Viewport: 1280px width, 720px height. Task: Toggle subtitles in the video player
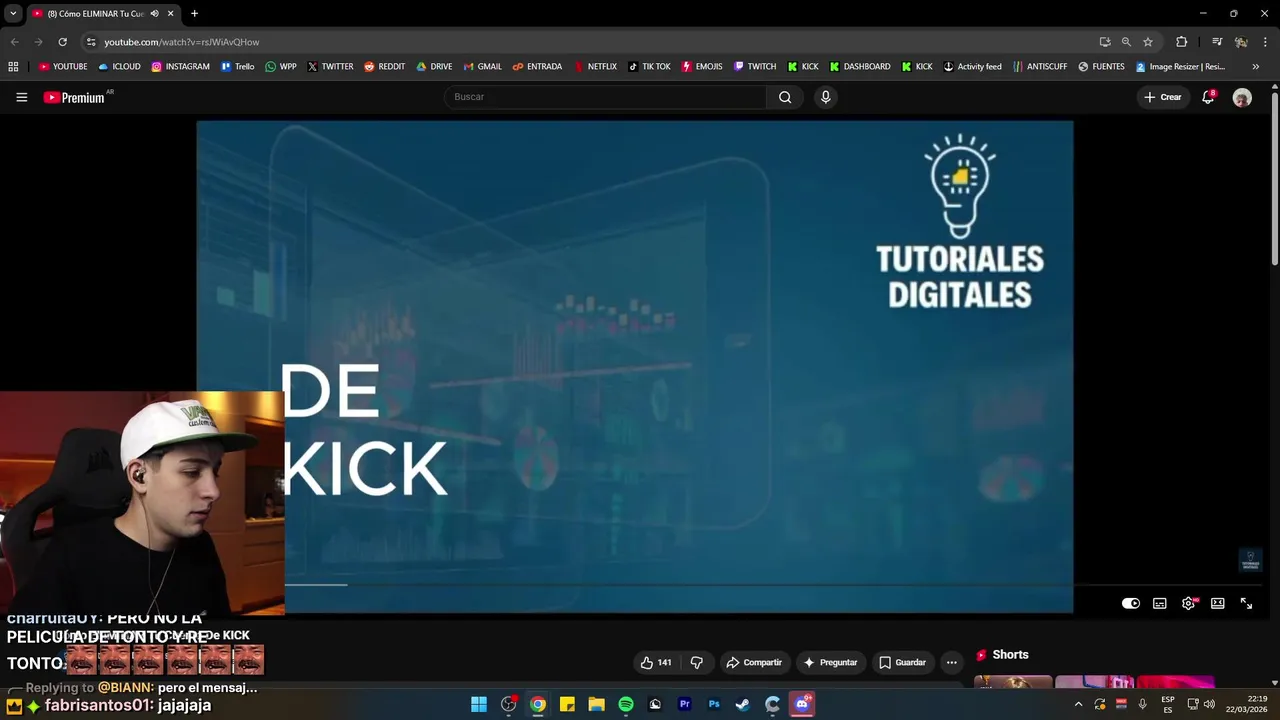point(1160,603)
